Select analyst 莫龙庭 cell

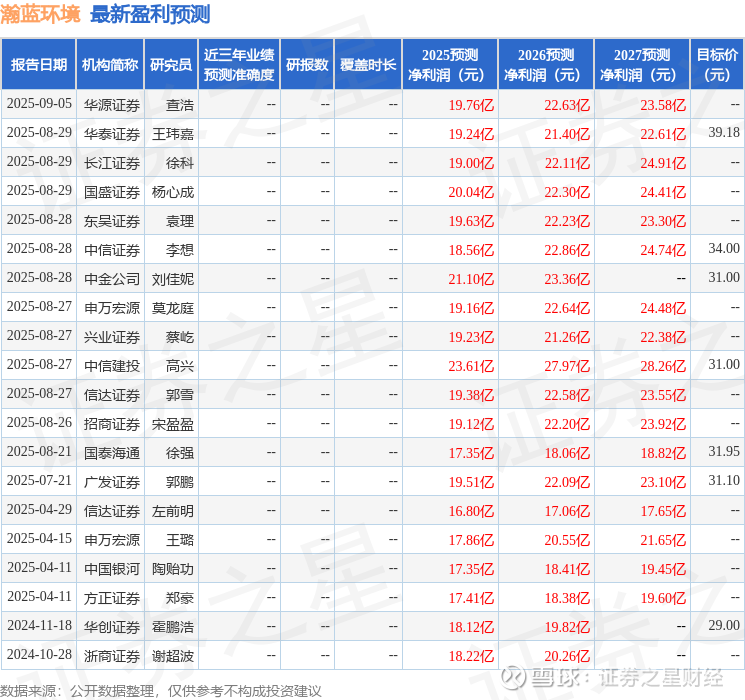[x=172, y=308]
